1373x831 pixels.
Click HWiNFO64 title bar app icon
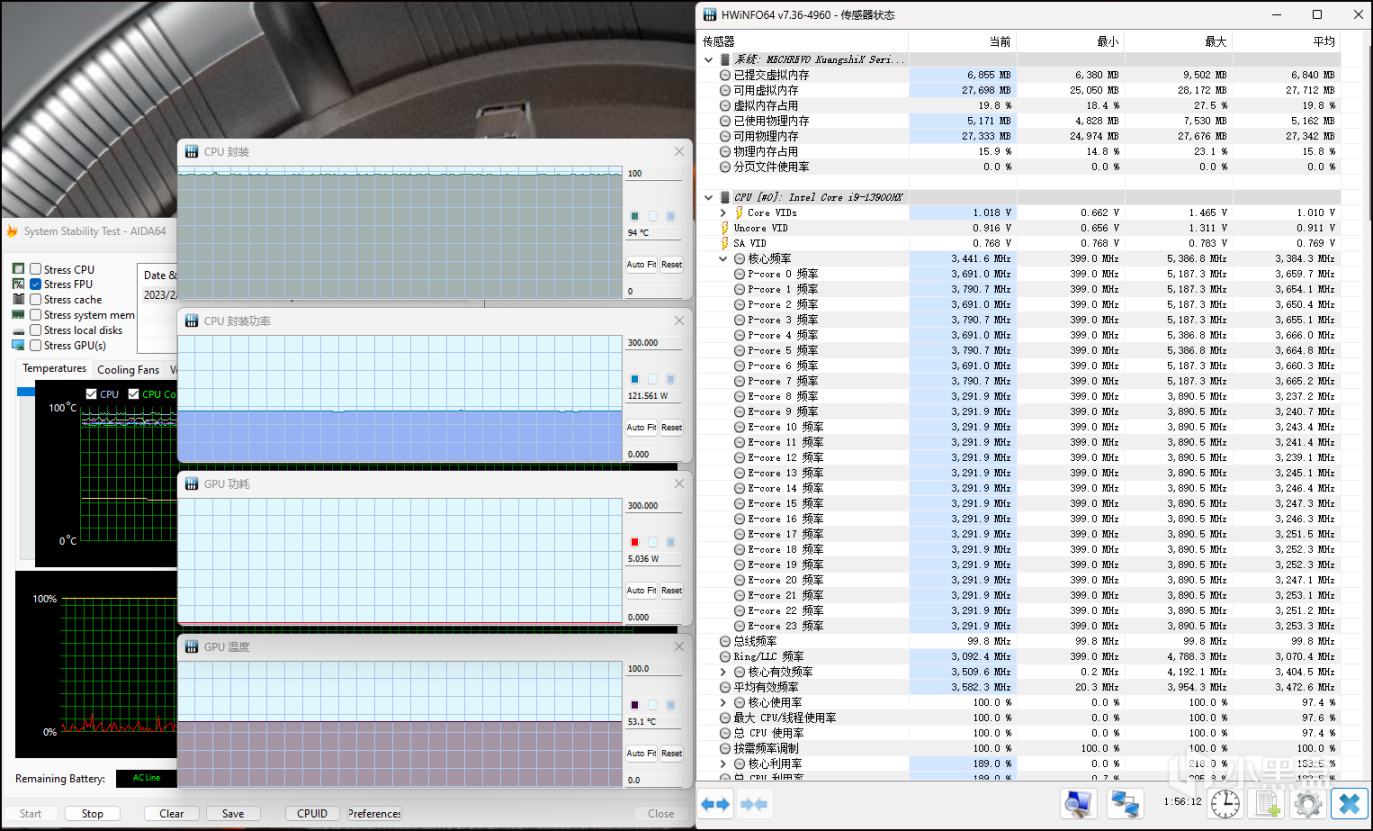[710, 15]
